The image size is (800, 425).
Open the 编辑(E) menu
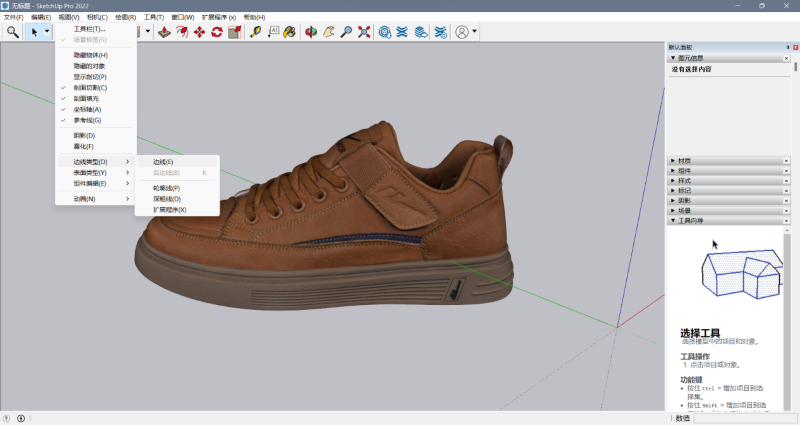click(x=41, y=17)
